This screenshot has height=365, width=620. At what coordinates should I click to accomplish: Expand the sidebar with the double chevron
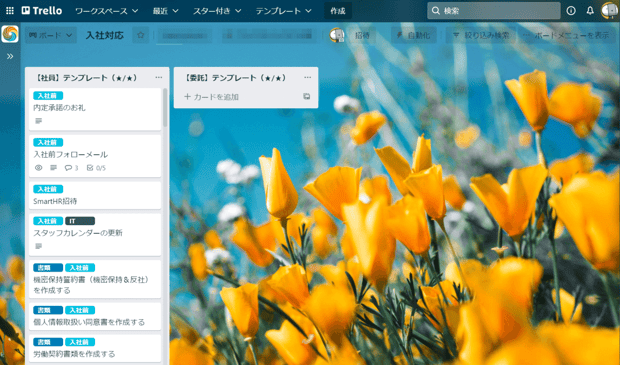(10, 56)
